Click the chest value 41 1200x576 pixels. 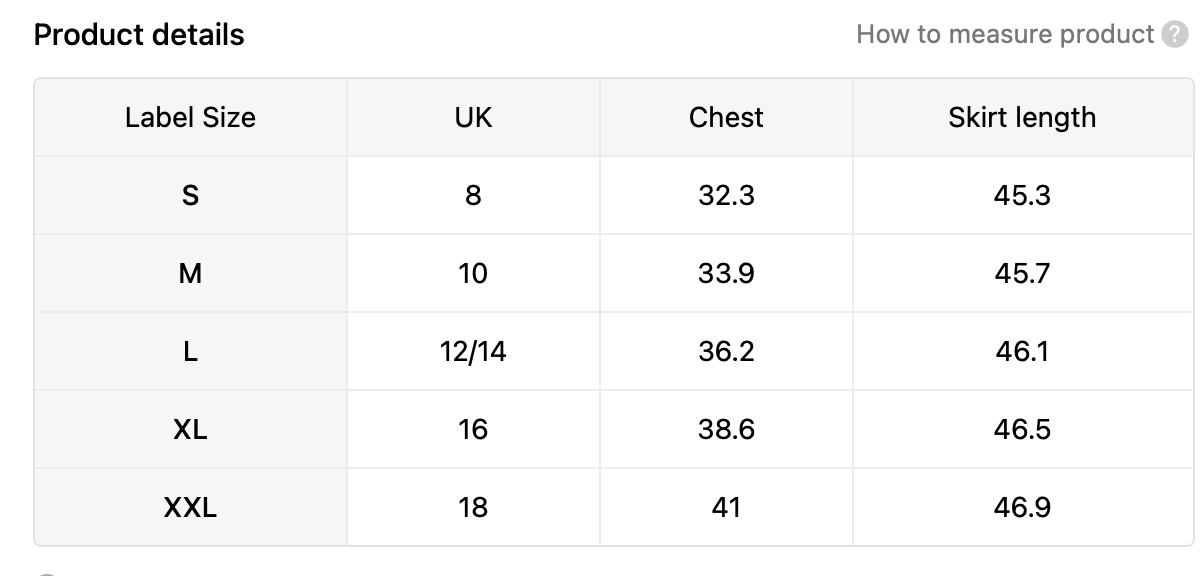[726, 507]
